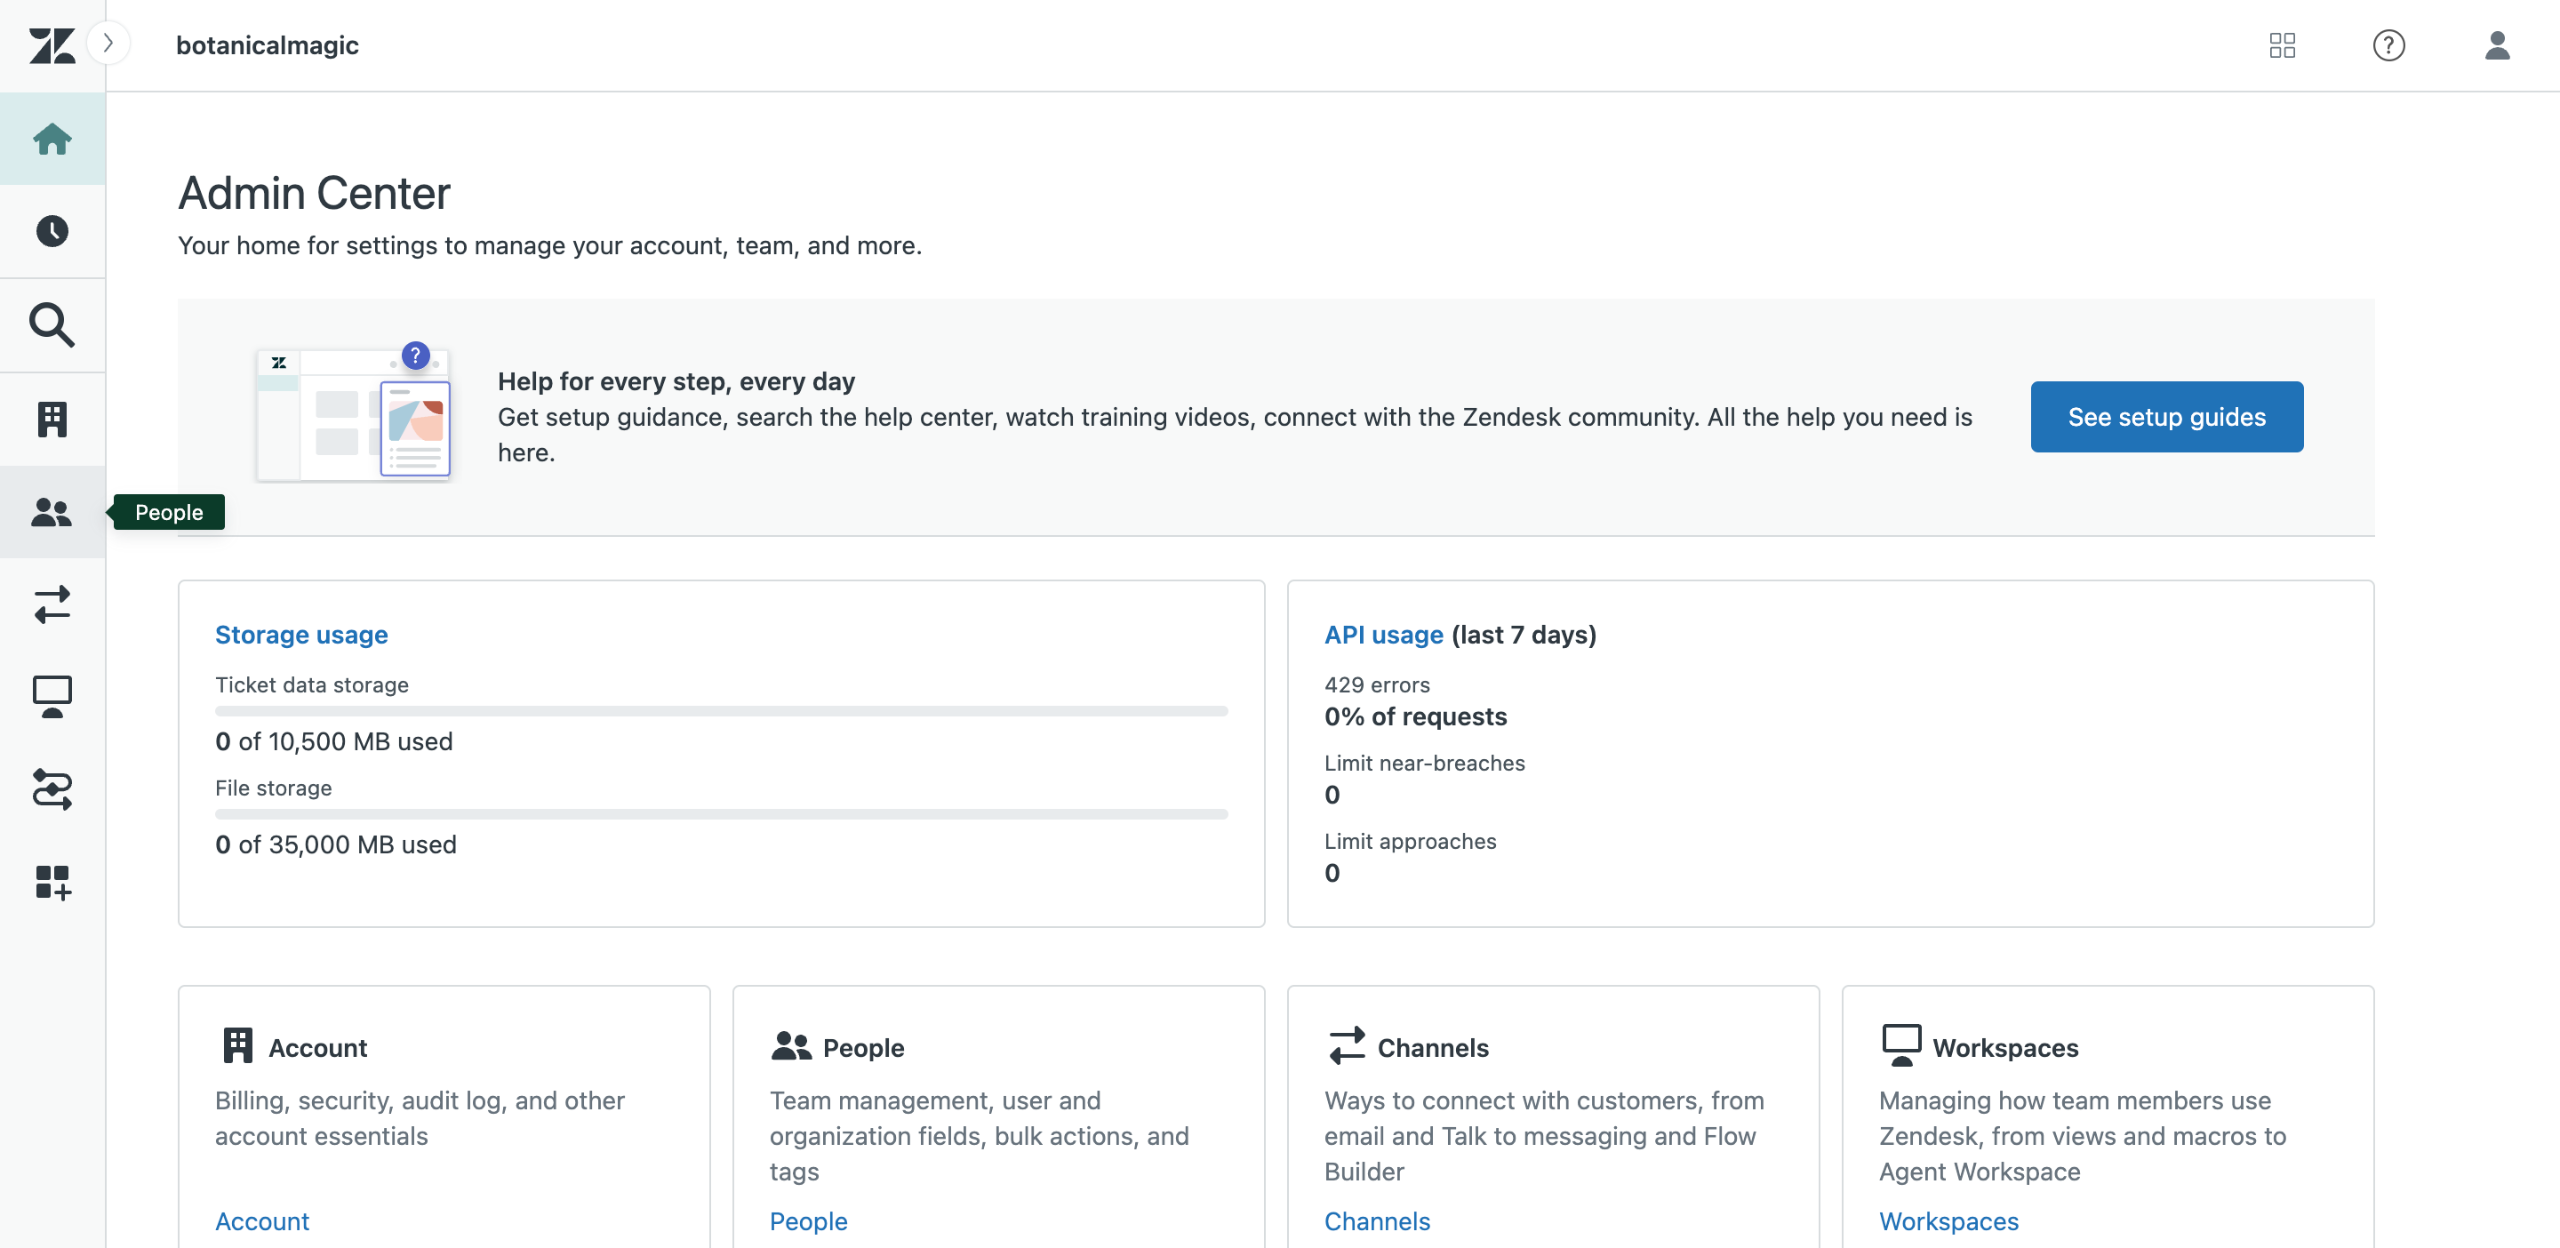
Task: Open the Channels link in Channels card
Action: pos(1377,1221)
